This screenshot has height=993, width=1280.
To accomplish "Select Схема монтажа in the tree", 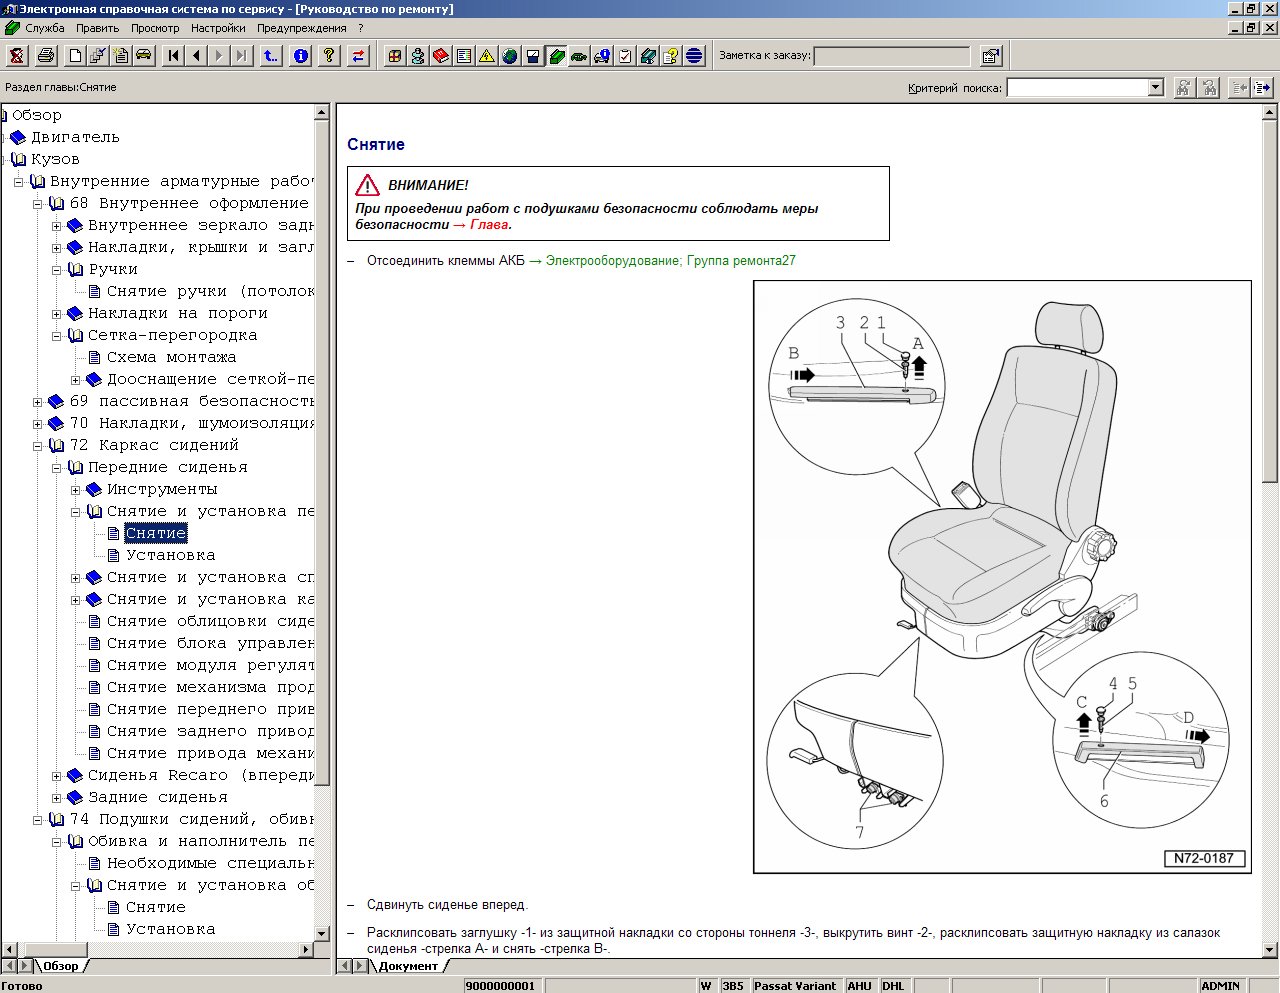I will (x=171, y=358).
